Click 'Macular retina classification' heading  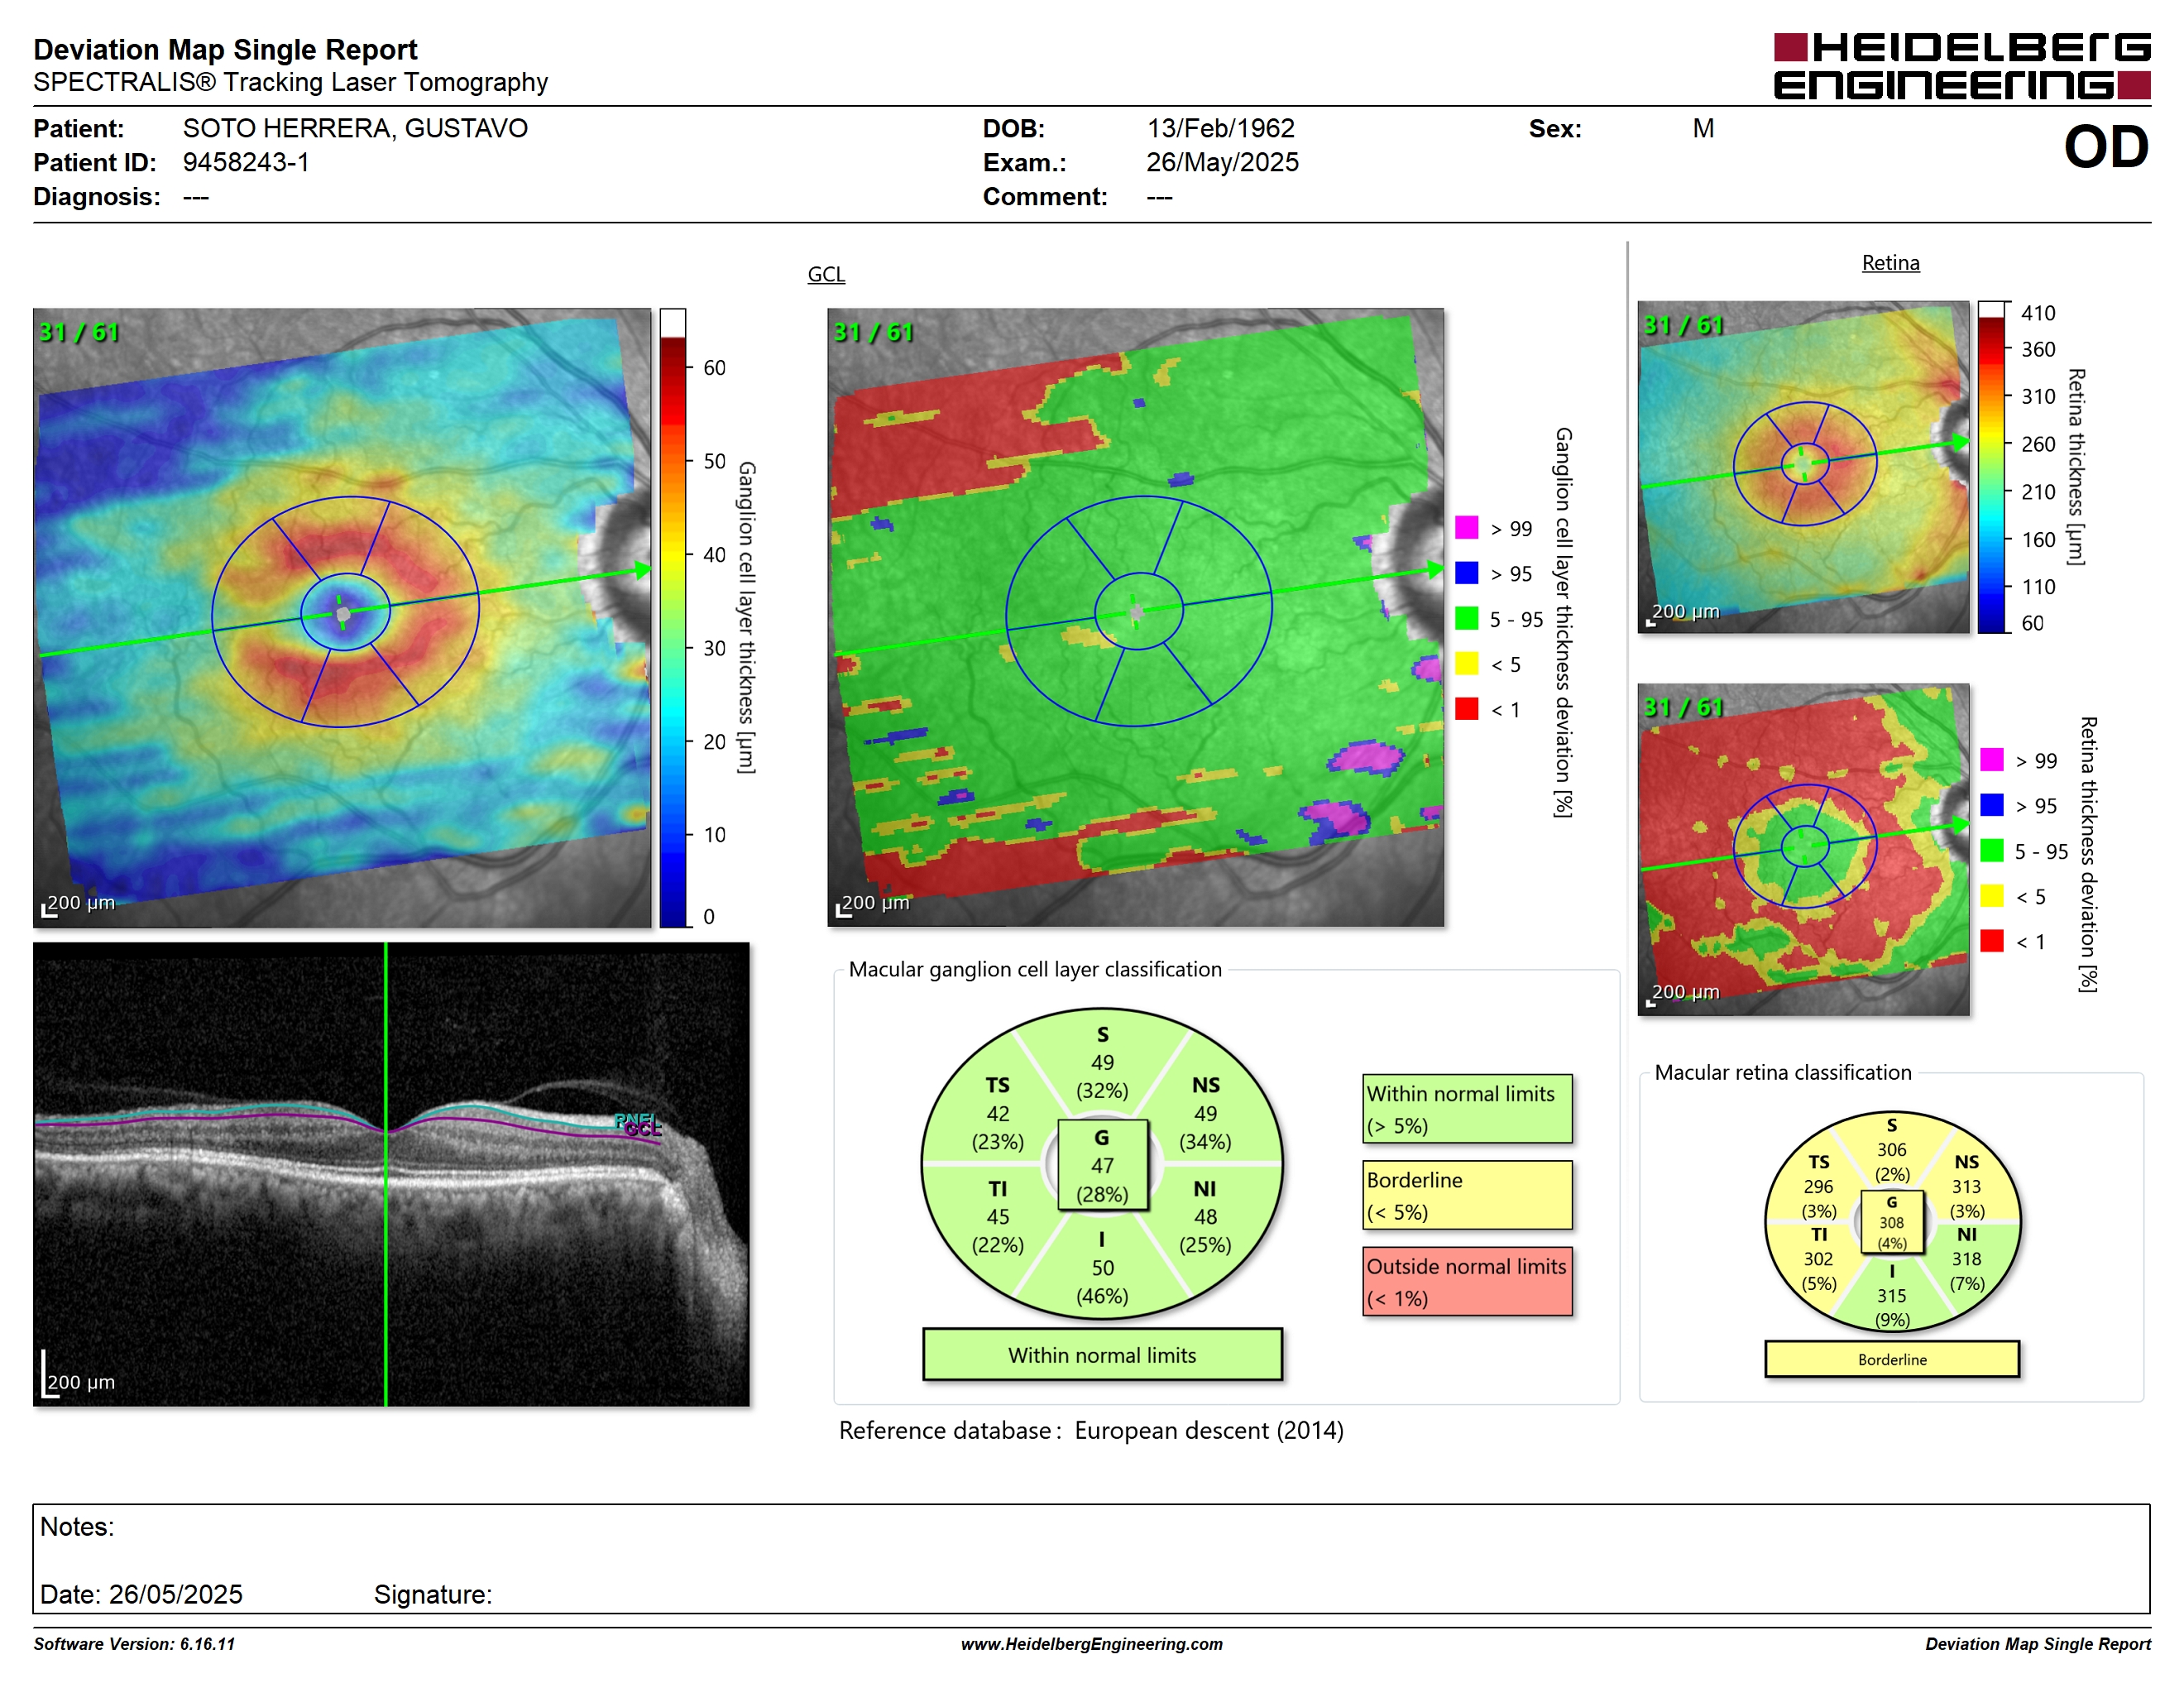(x=1783, y=1072)
